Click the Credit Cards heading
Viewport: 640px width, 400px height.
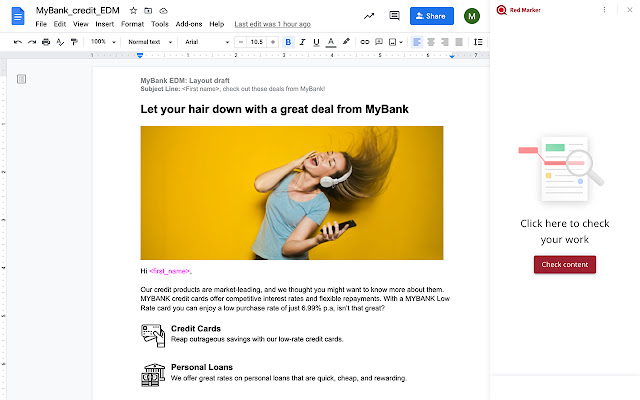click(196, 329)
